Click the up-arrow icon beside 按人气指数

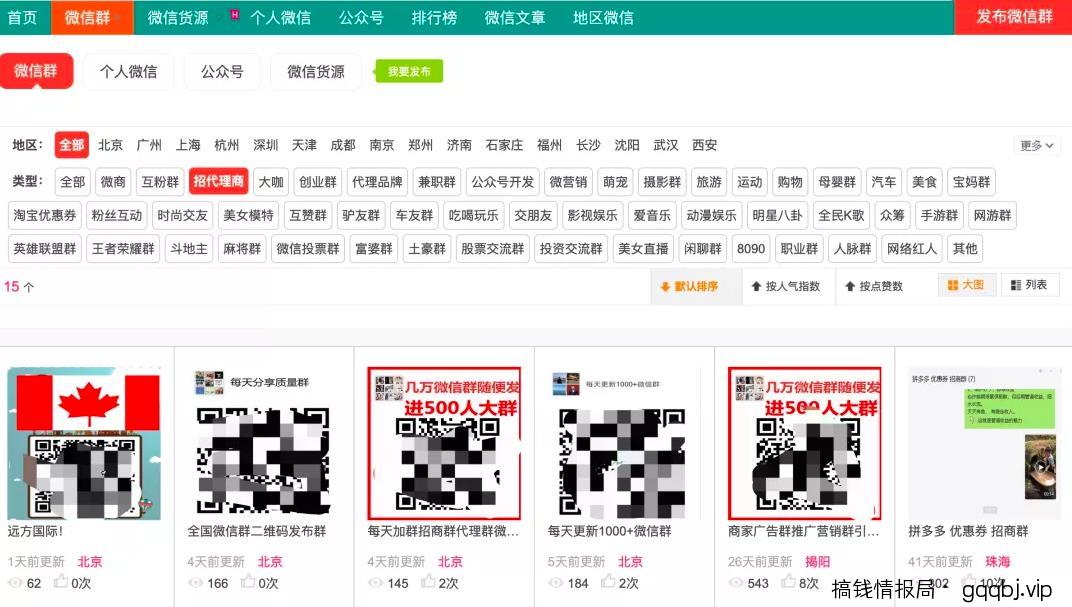point(758,284)
